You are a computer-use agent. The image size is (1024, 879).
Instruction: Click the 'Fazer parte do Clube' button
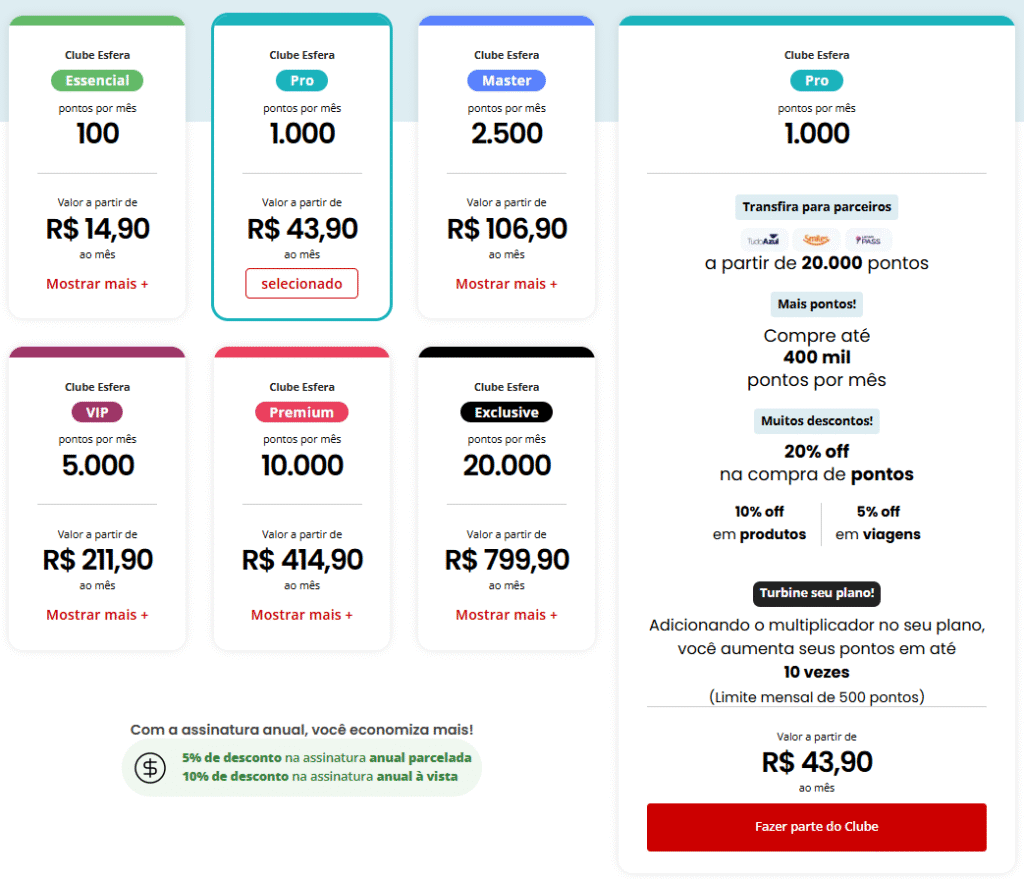pyautogui.click(x=816, y=827)
